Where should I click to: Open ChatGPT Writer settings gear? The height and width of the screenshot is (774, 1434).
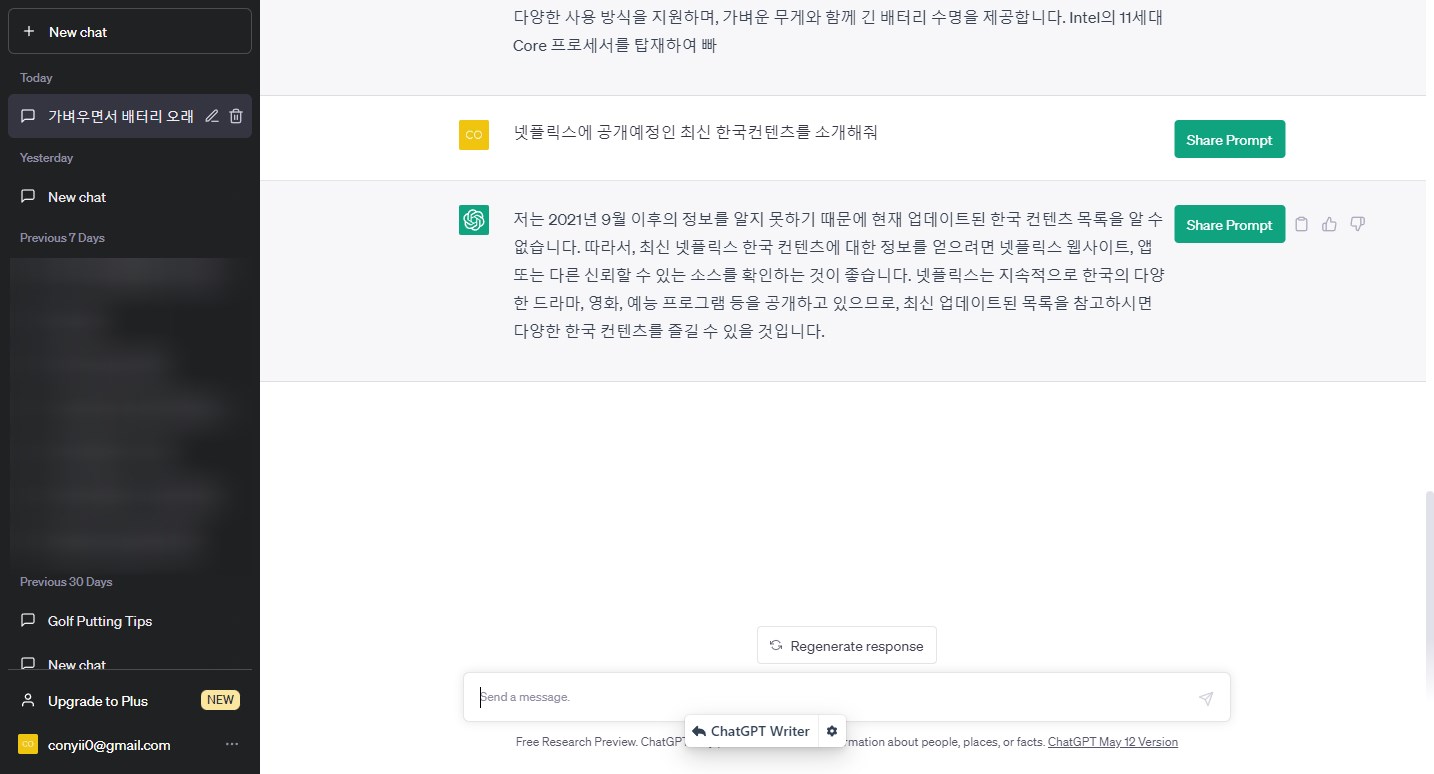coord(832,731)
